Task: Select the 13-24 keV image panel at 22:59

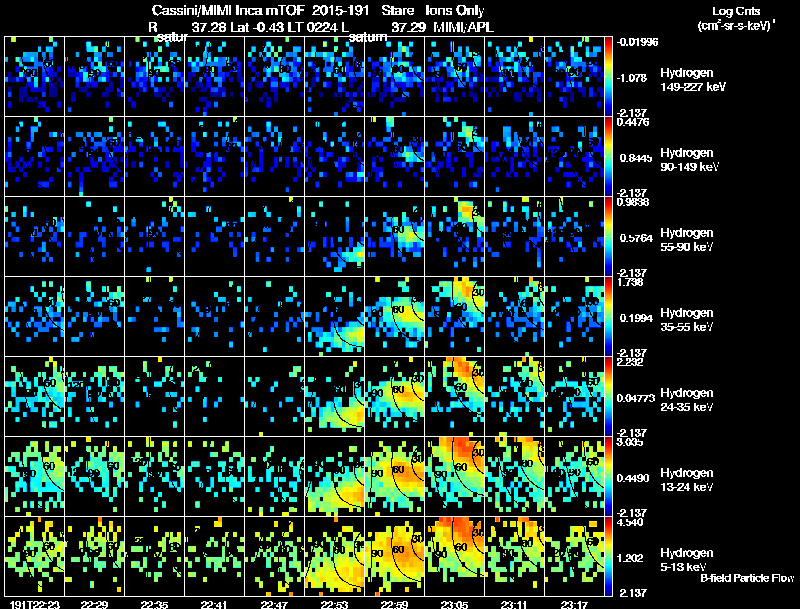Action: [394, 476]
